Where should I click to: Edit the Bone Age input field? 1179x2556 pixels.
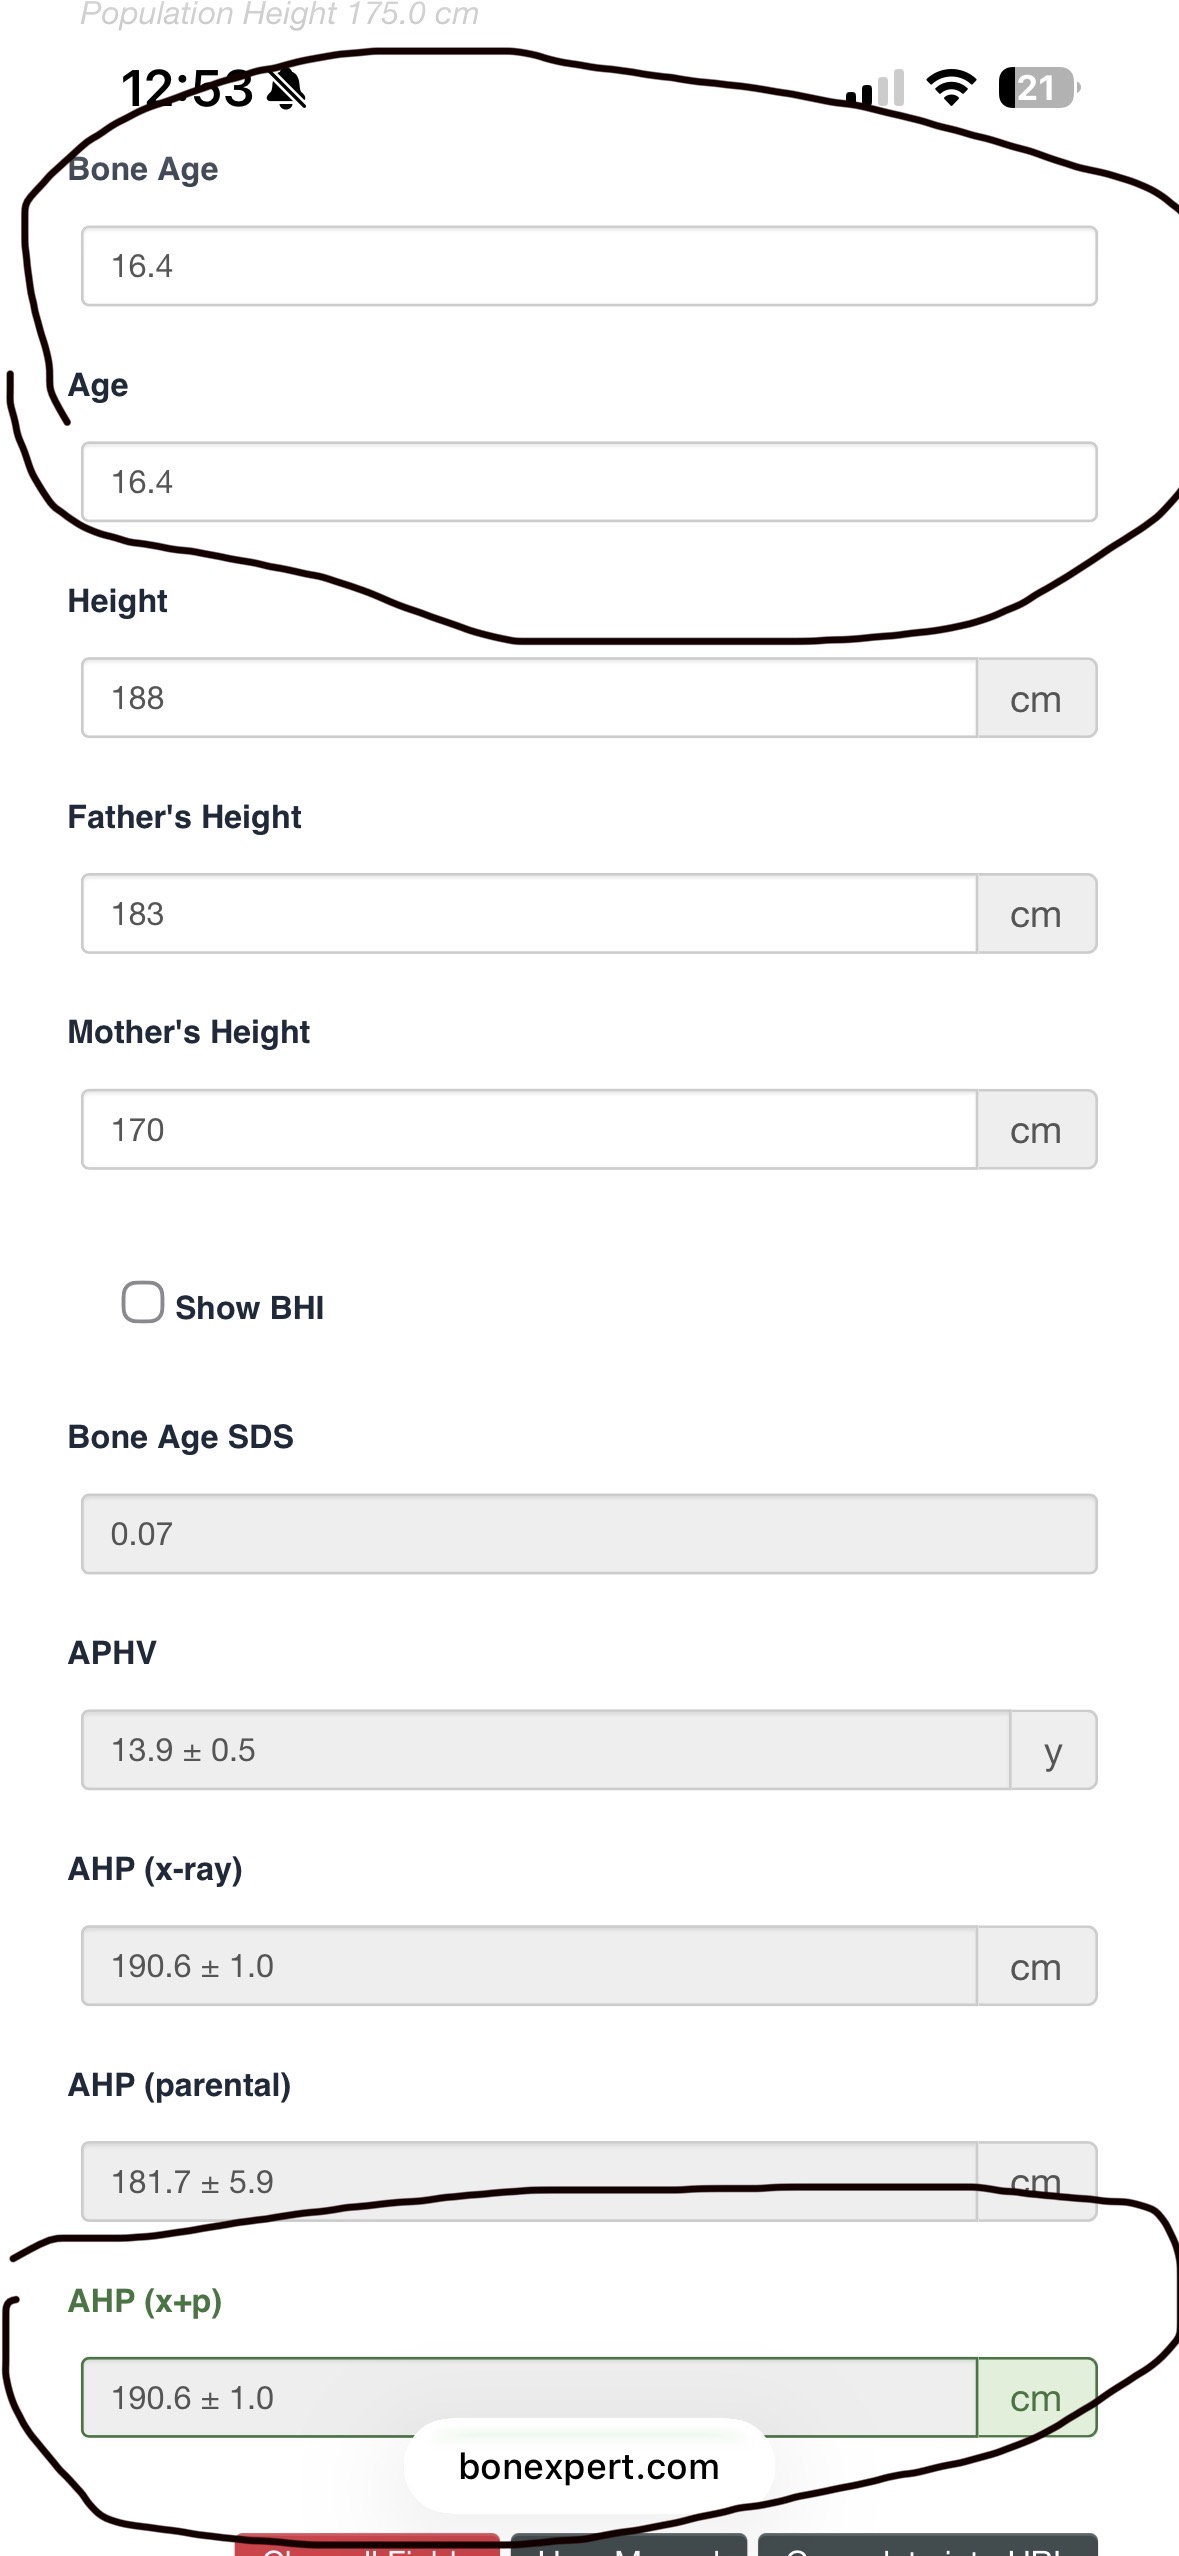click(x=589, y=266)
